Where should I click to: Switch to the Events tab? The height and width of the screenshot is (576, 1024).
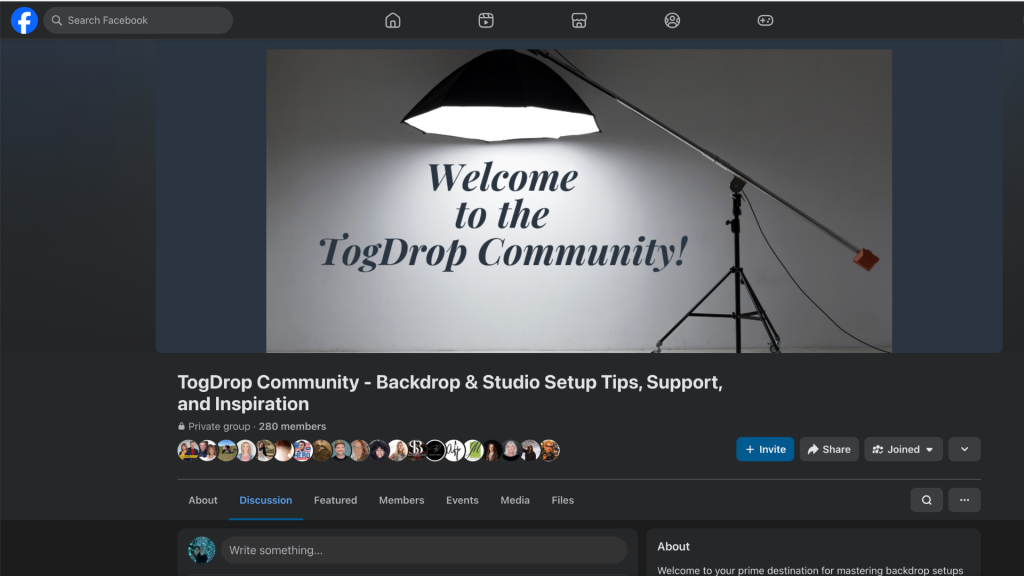coord(462,500)
